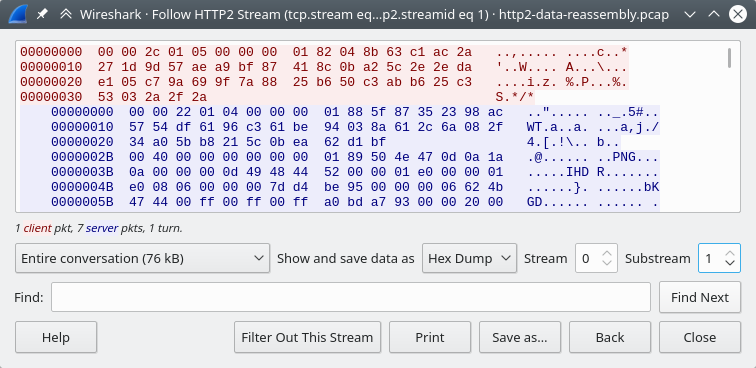Decrement the Substream number spinner
The image size is (756, 368).
(x=730, y=263)
